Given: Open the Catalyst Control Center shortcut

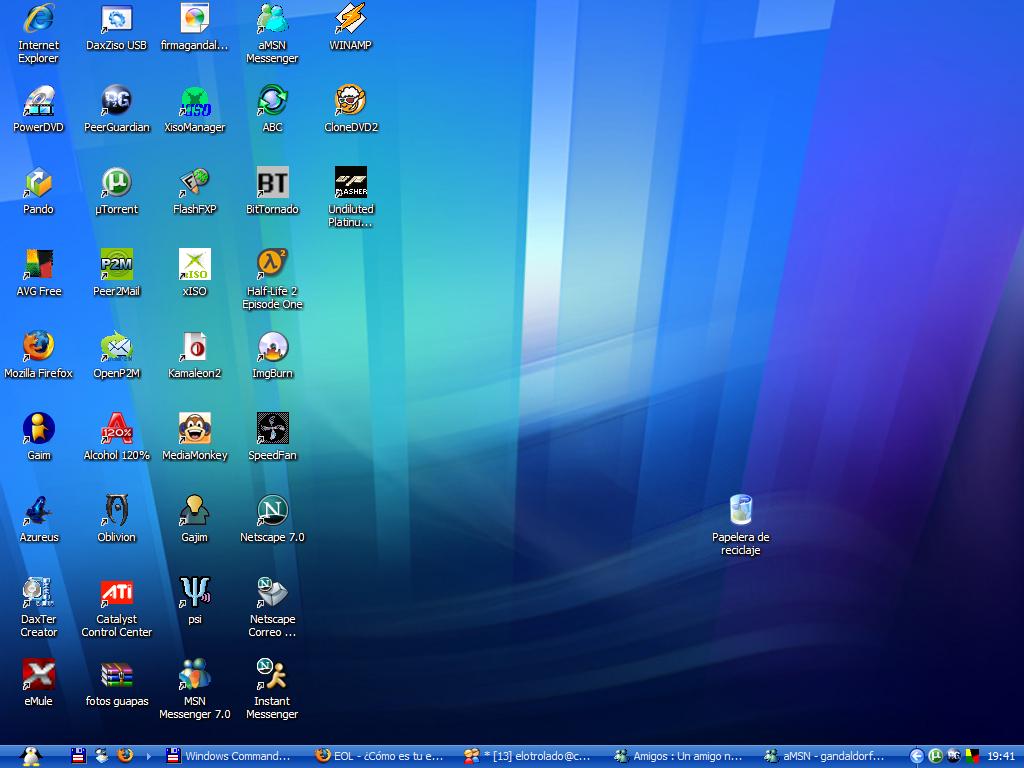Looking at the screenshot, I should 116,593.
